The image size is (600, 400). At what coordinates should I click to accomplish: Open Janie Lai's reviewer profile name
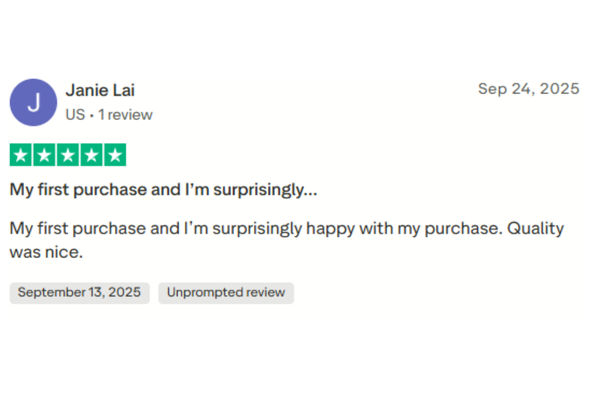click(100, 90)
